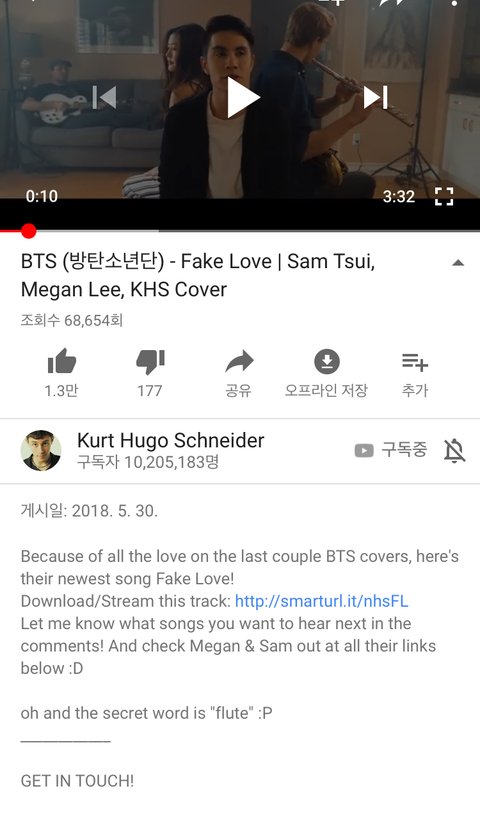This screenshot has height=816, width=480.
Task: Collapse the video description arrow
Action: click(x=458, y=263)
